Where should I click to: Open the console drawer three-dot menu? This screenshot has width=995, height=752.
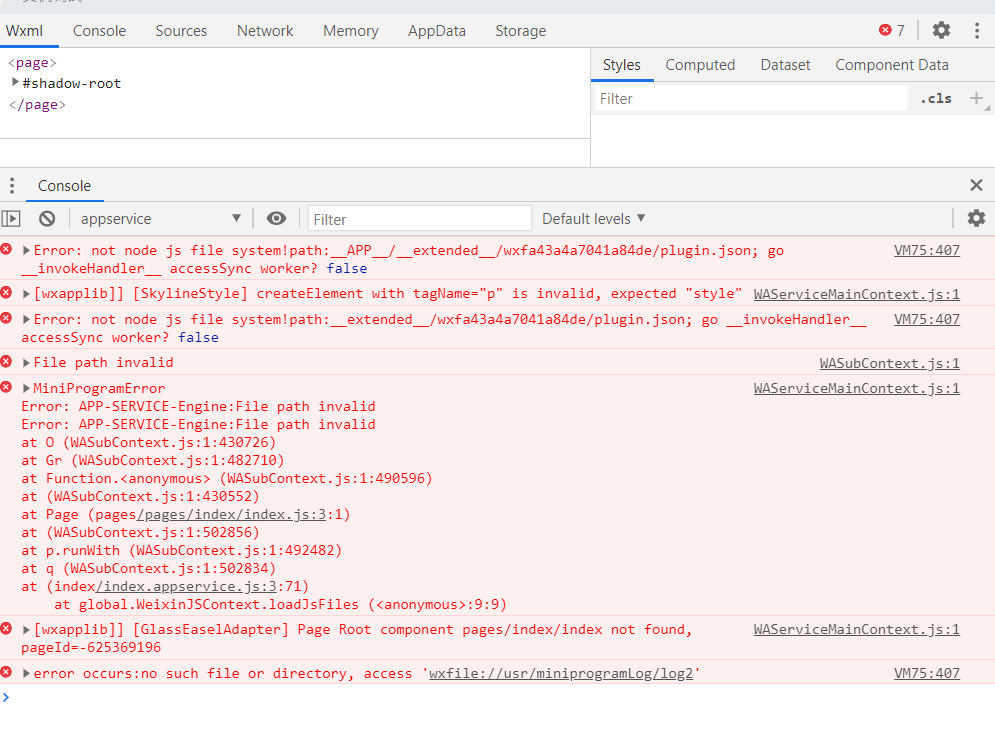pos(11,185)
